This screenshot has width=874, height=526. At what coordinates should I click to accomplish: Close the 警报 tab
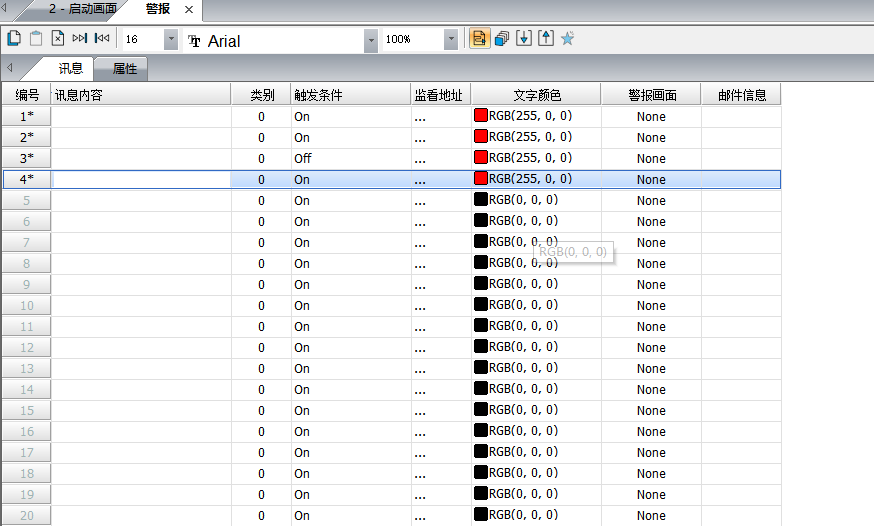pyautogui.click(x=189, y=9)
